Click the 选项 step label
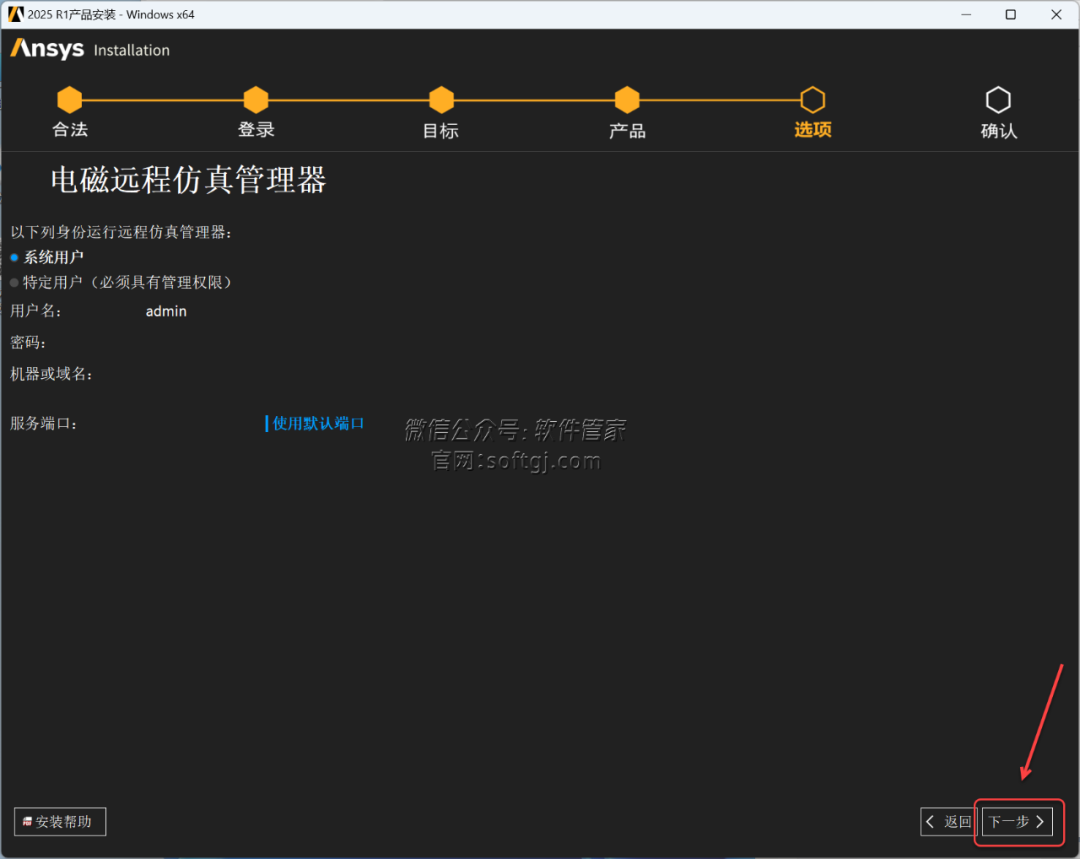This screenshot has height=859, width=1080. [813, 130]
